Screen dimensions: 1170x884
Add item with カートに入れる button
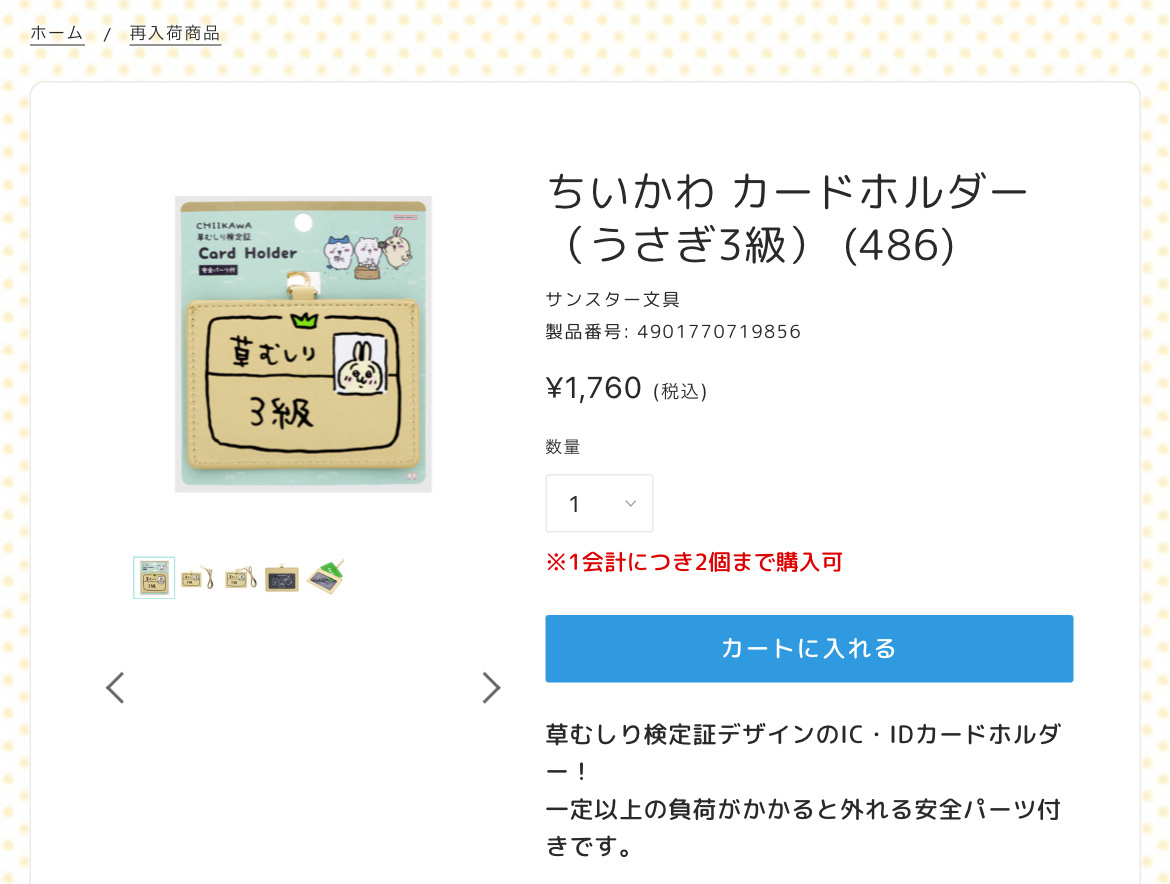click(x=809, y=648)
